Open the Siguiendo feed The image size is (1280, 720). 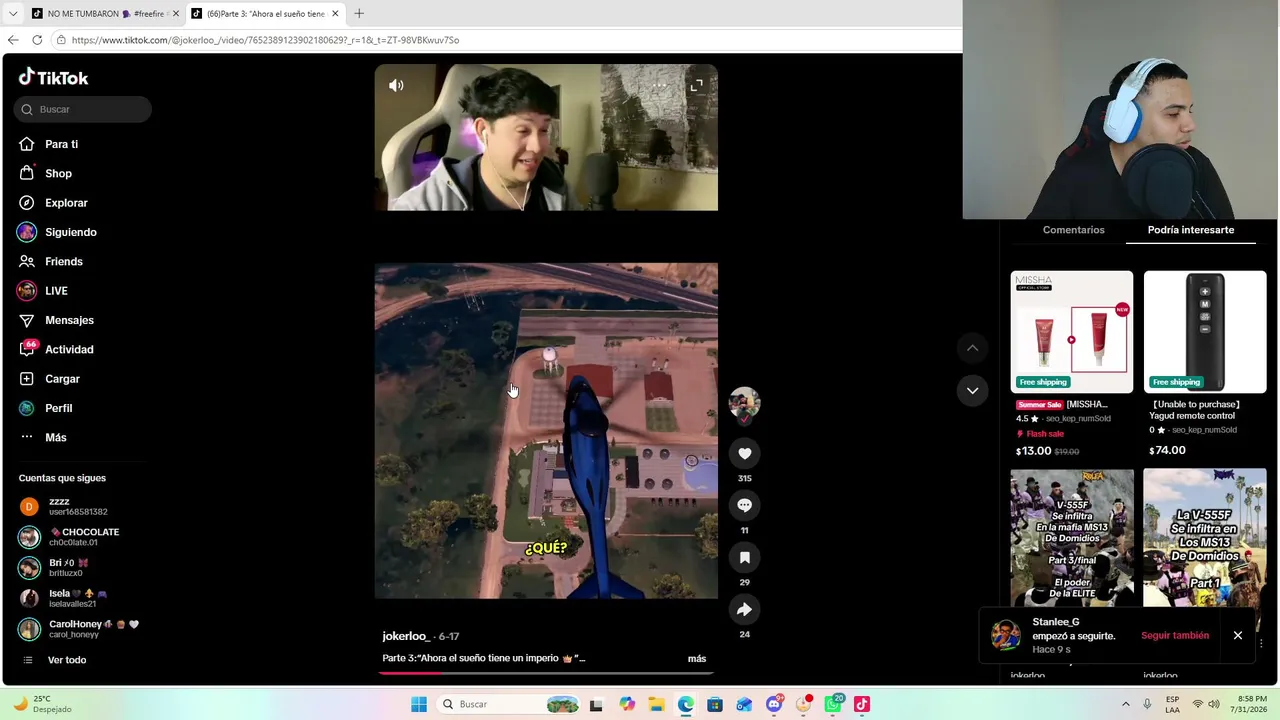click(70, 232)
